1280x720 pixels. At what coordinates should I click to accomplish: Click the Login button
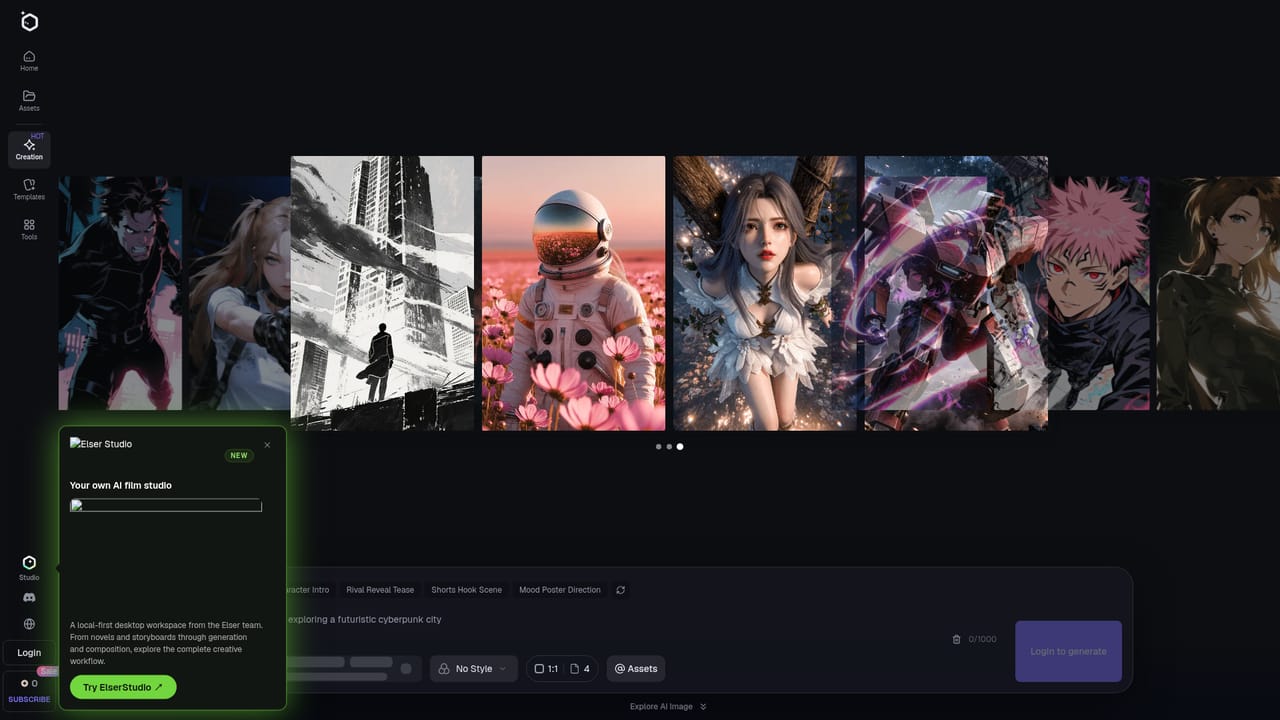29,653
